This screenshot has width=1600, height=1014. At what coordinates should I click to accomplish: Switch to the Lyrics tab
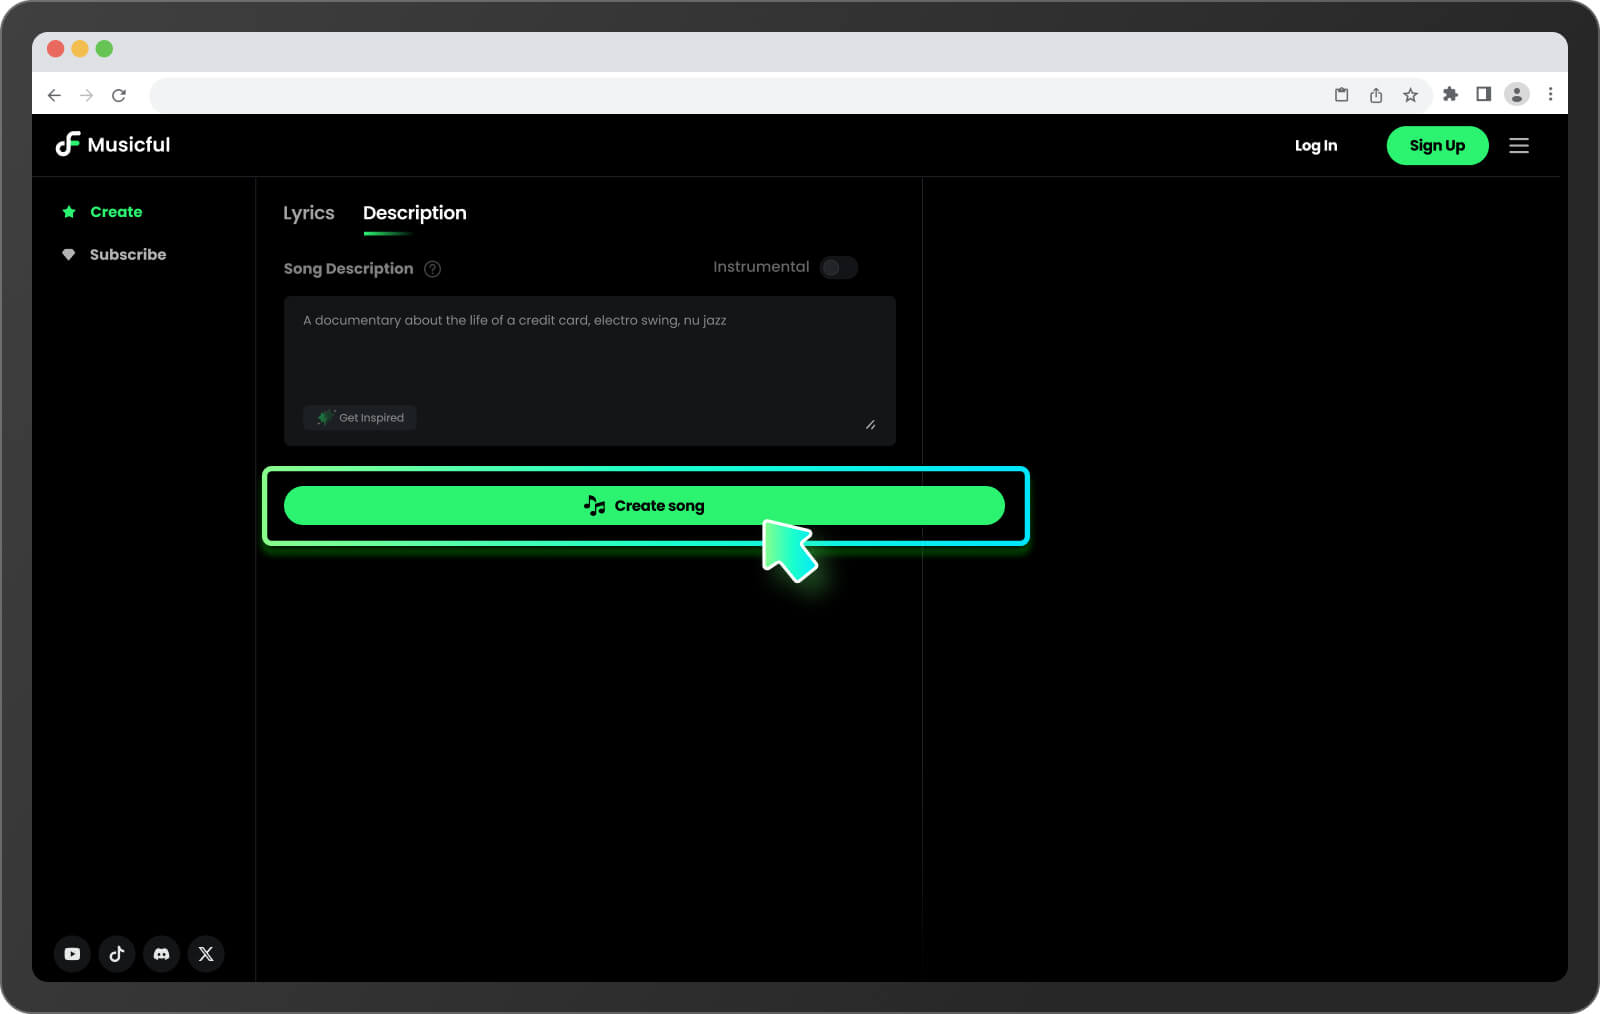pyautogui.click(x=308, y=213)
